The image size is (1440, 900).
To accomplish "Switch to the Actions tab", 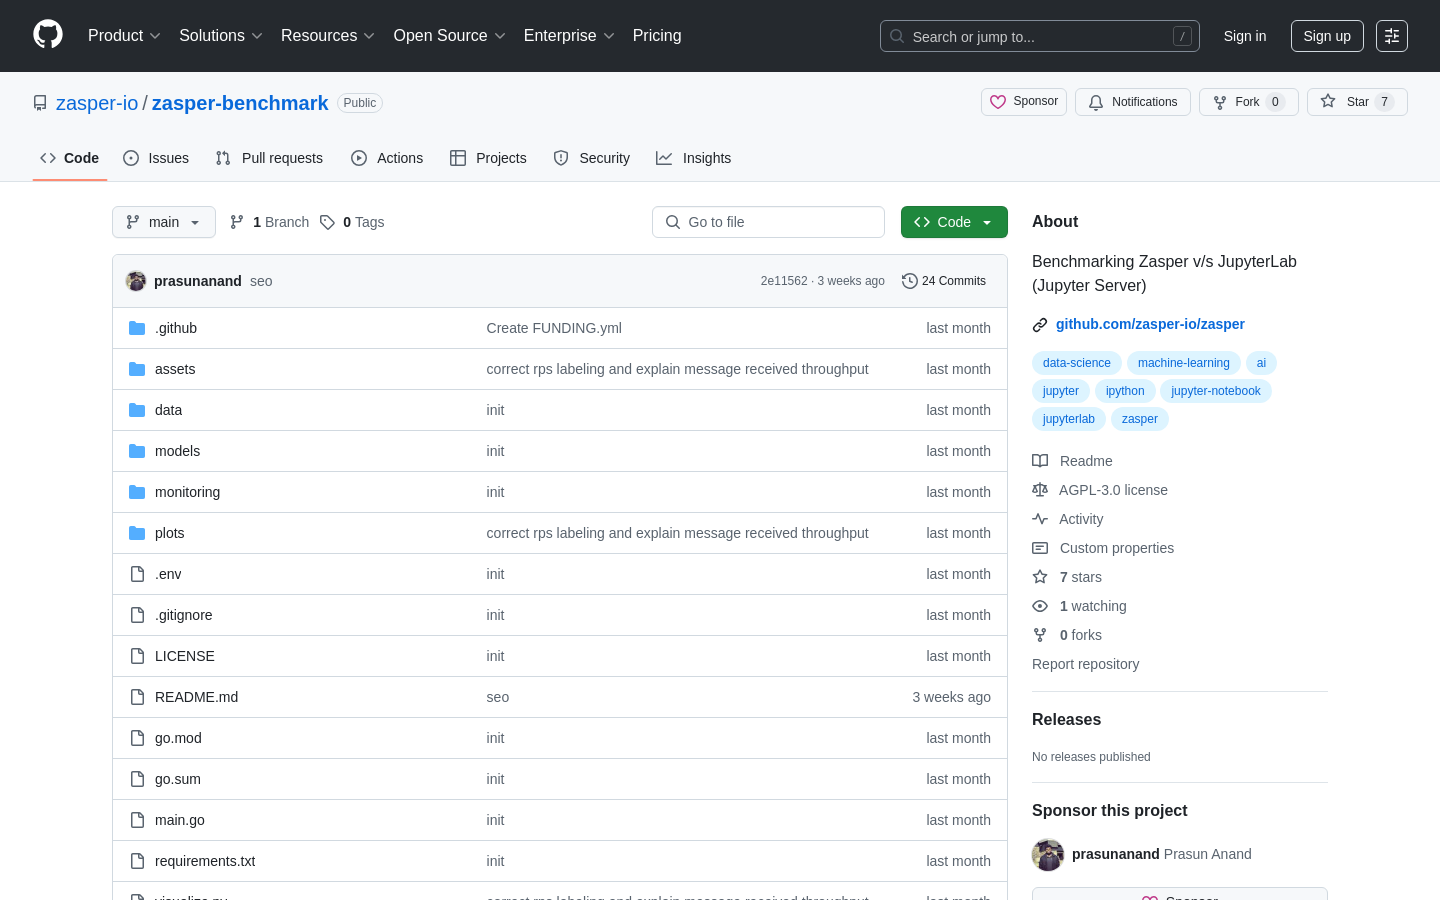I will 387,158.
